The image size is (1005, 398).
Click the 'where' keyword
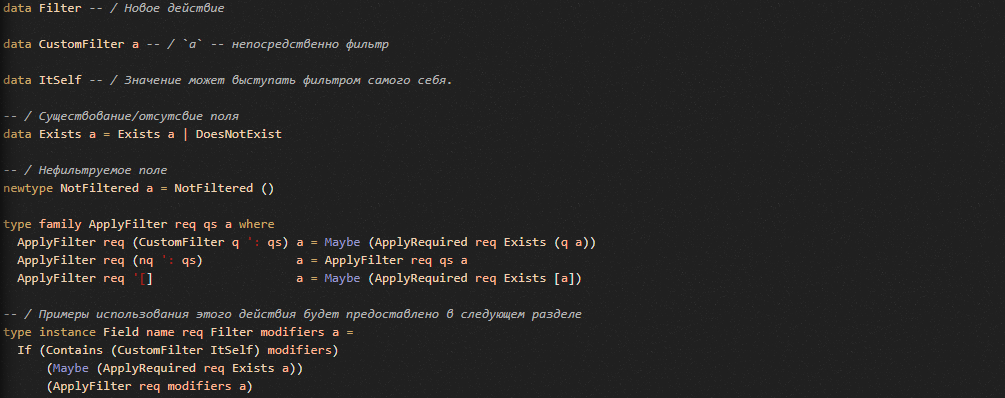pos(256,224)
